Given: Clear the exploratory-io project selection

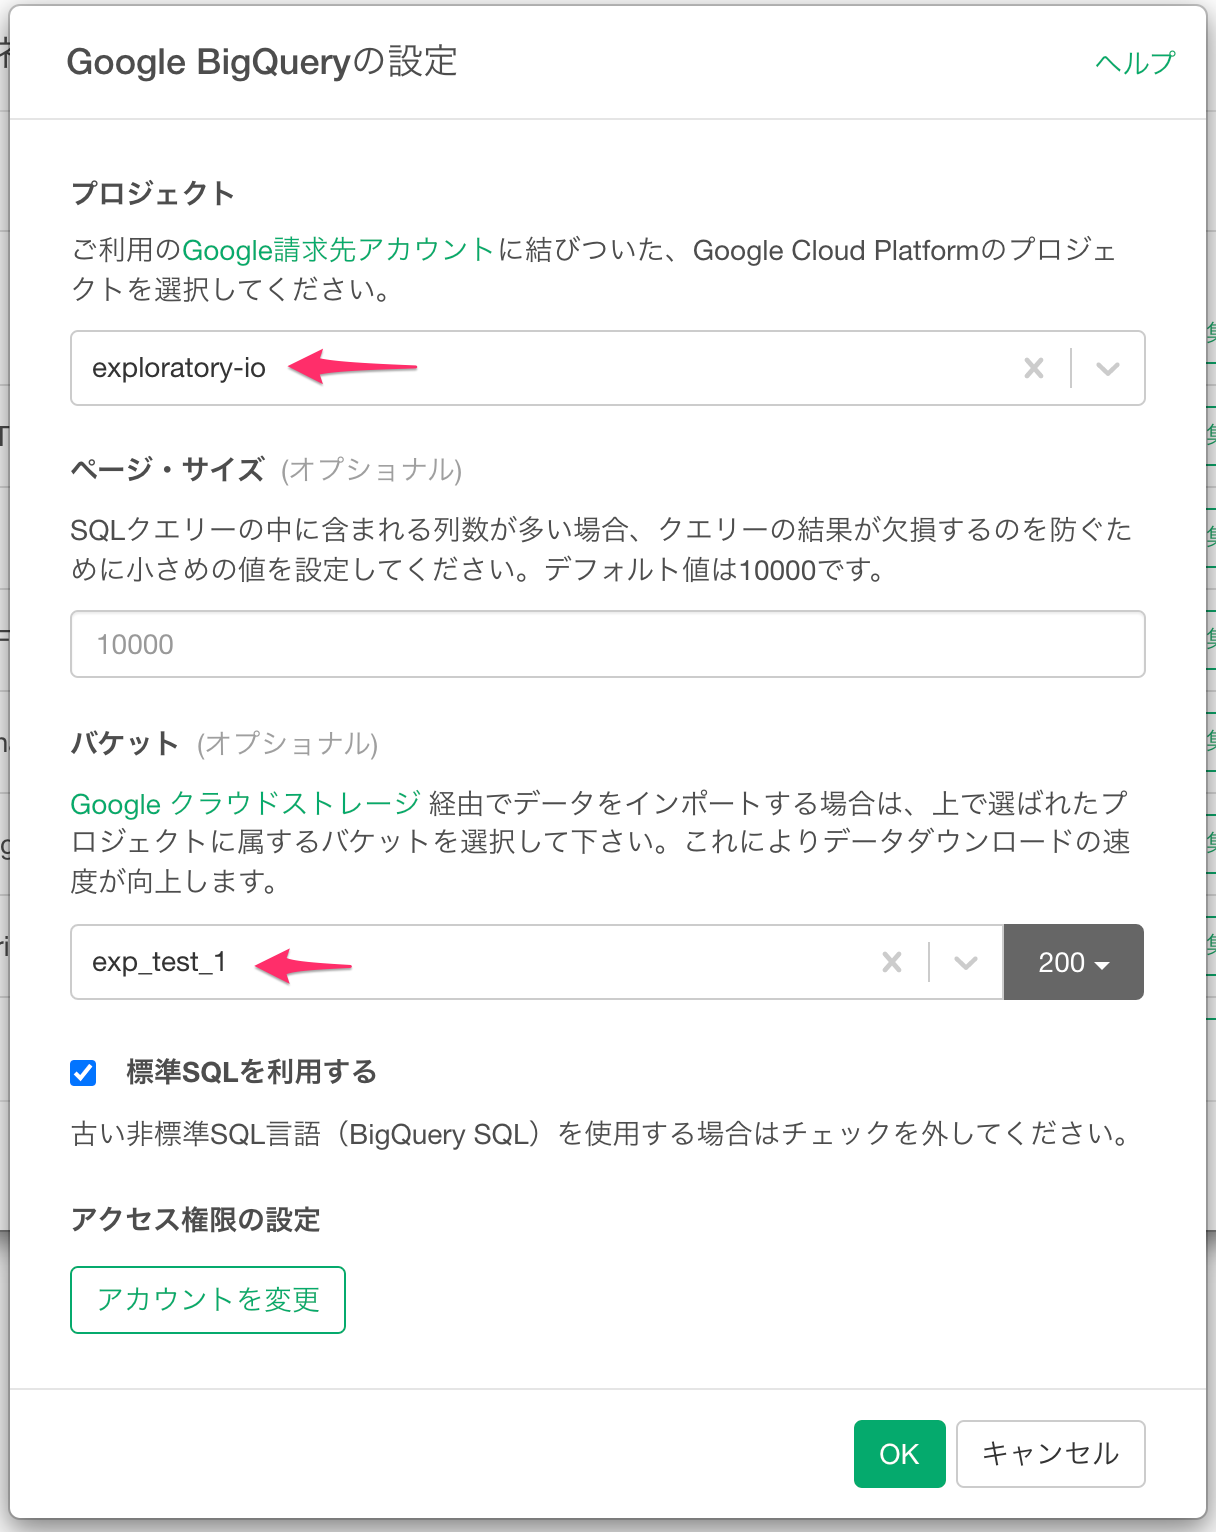Looking at the screenshot, I should coord(1034,369).
